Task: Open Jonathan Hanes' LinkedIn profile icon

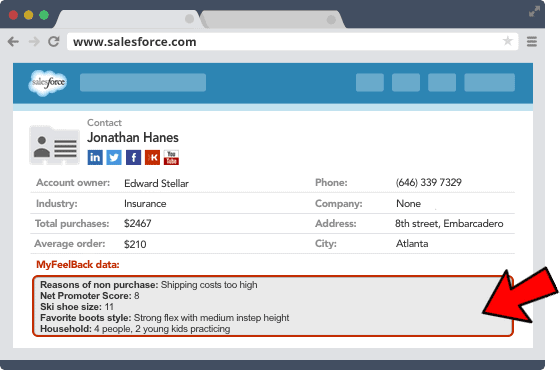Action: coord(95,158)
